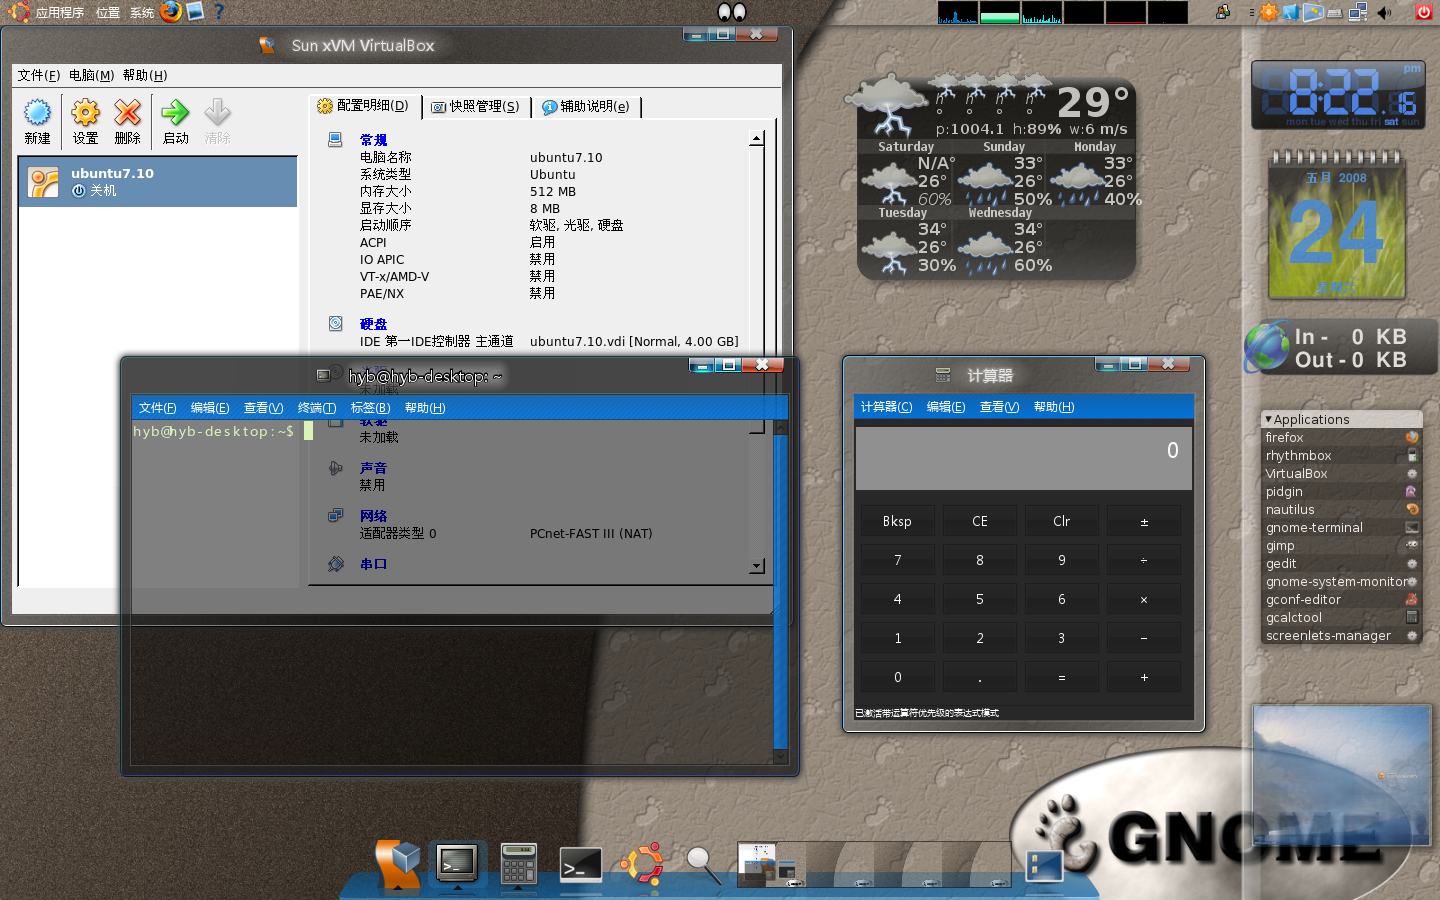Click gimp in Applications list
The width and height of the screenshot is (1440, 900).
point(1341,545)
